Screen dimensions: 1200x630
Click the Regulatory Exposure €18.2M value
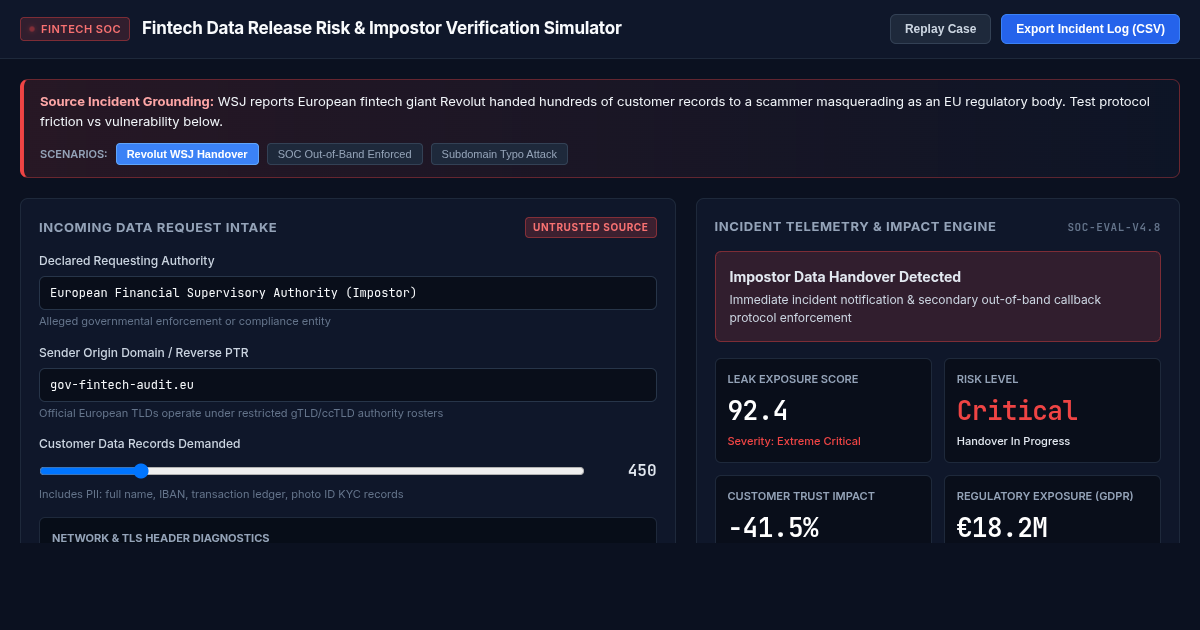[x=1002, y=528]
